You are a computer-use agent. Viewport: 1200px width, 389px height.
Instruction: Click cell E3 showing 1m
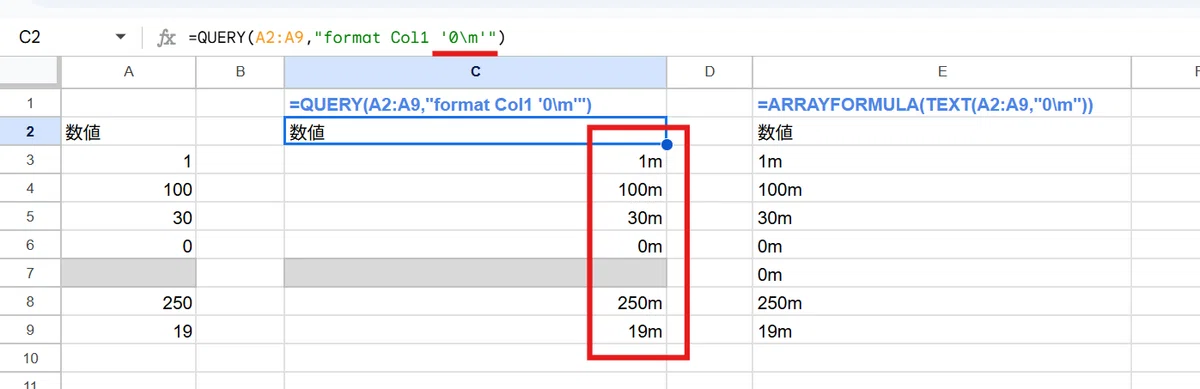(x=942, y=160)
